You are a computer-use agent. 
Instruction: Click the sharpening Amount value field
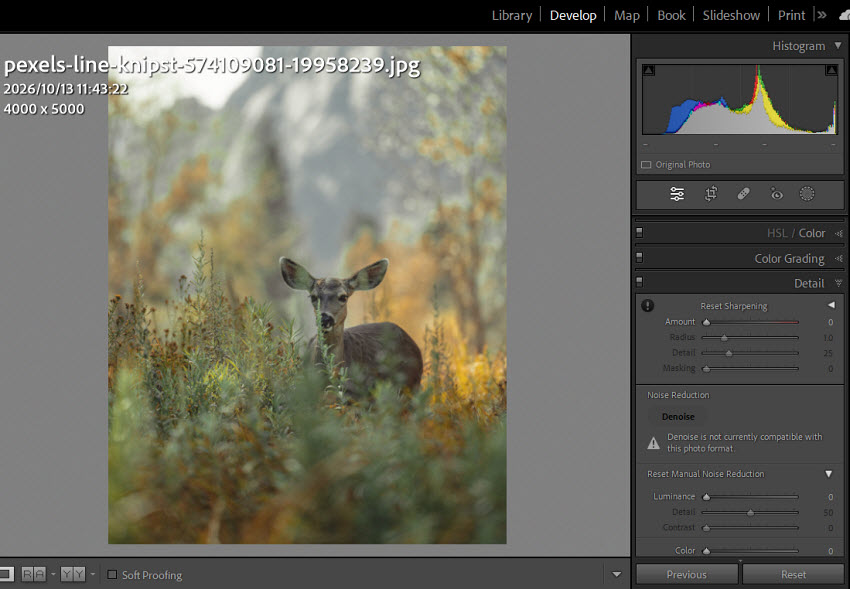[830, 322]
